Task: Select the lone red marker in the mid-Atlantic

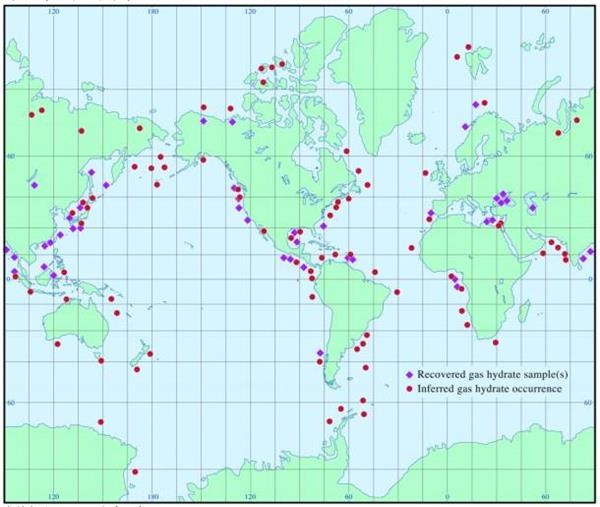Action: [x=411, y=248]
